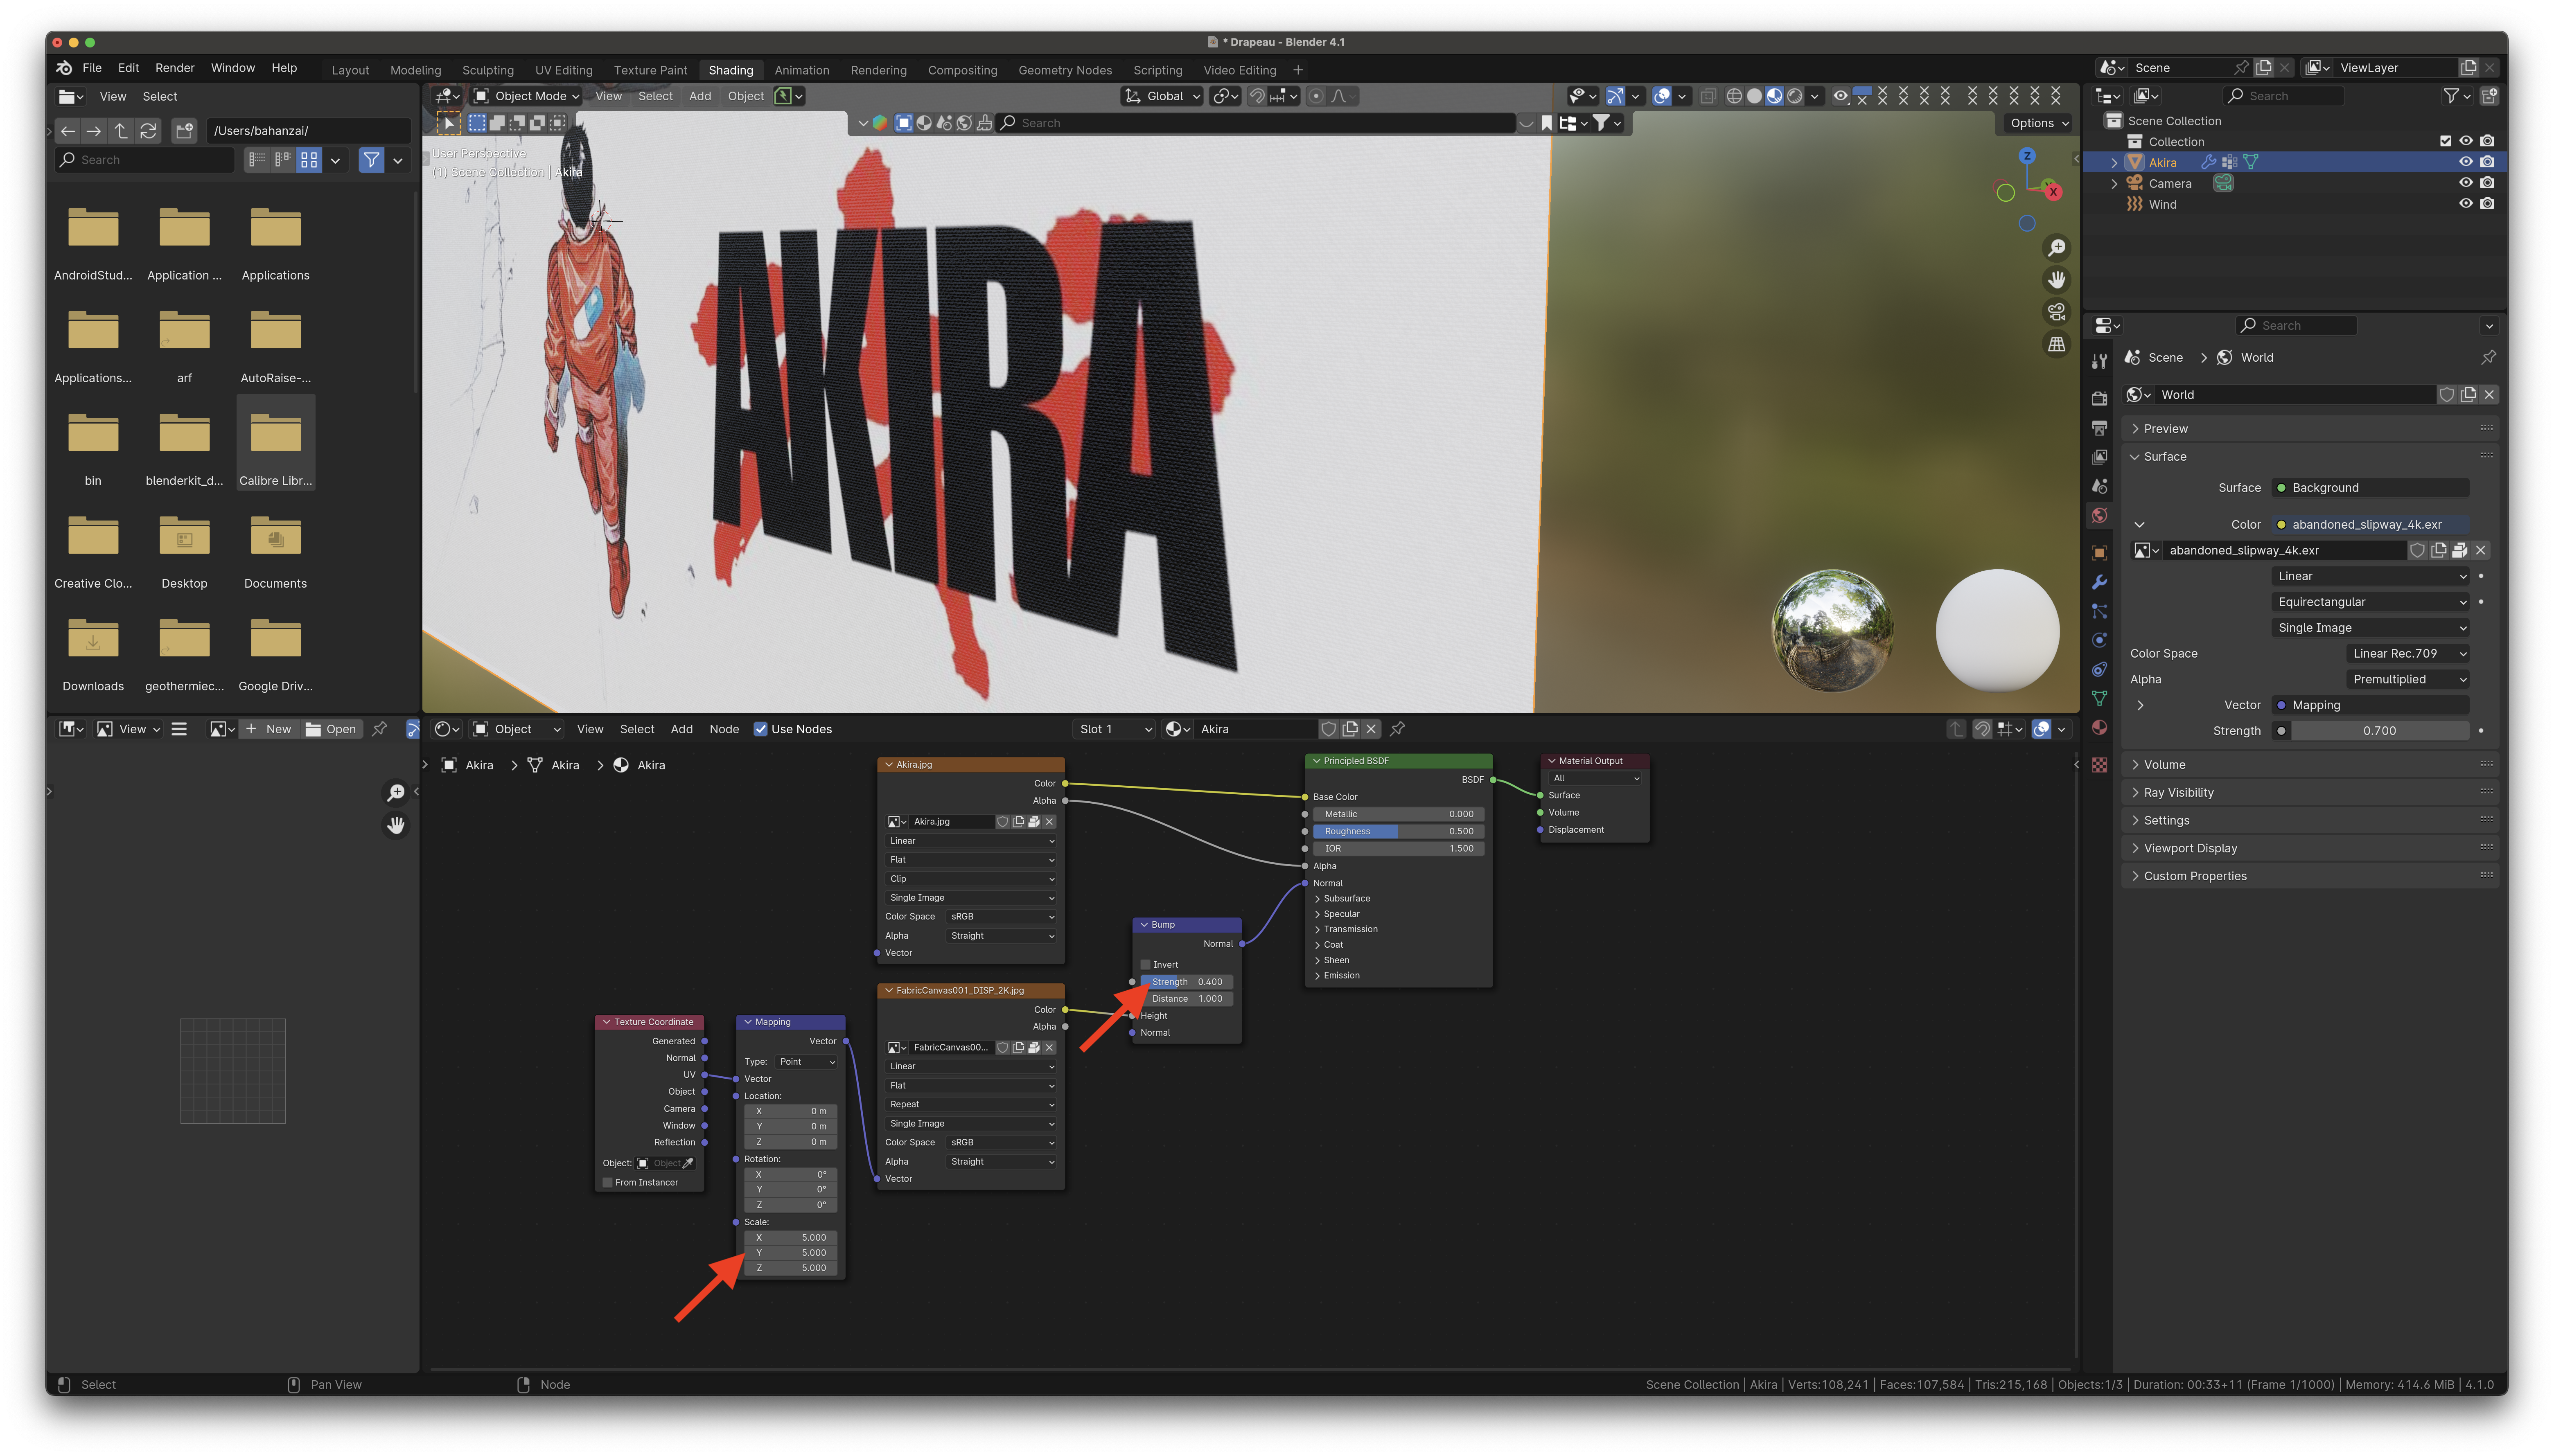Open the Modifiers wrench properties tab
This screenshot has height=1456, width=2554.
coord(2099,582)
